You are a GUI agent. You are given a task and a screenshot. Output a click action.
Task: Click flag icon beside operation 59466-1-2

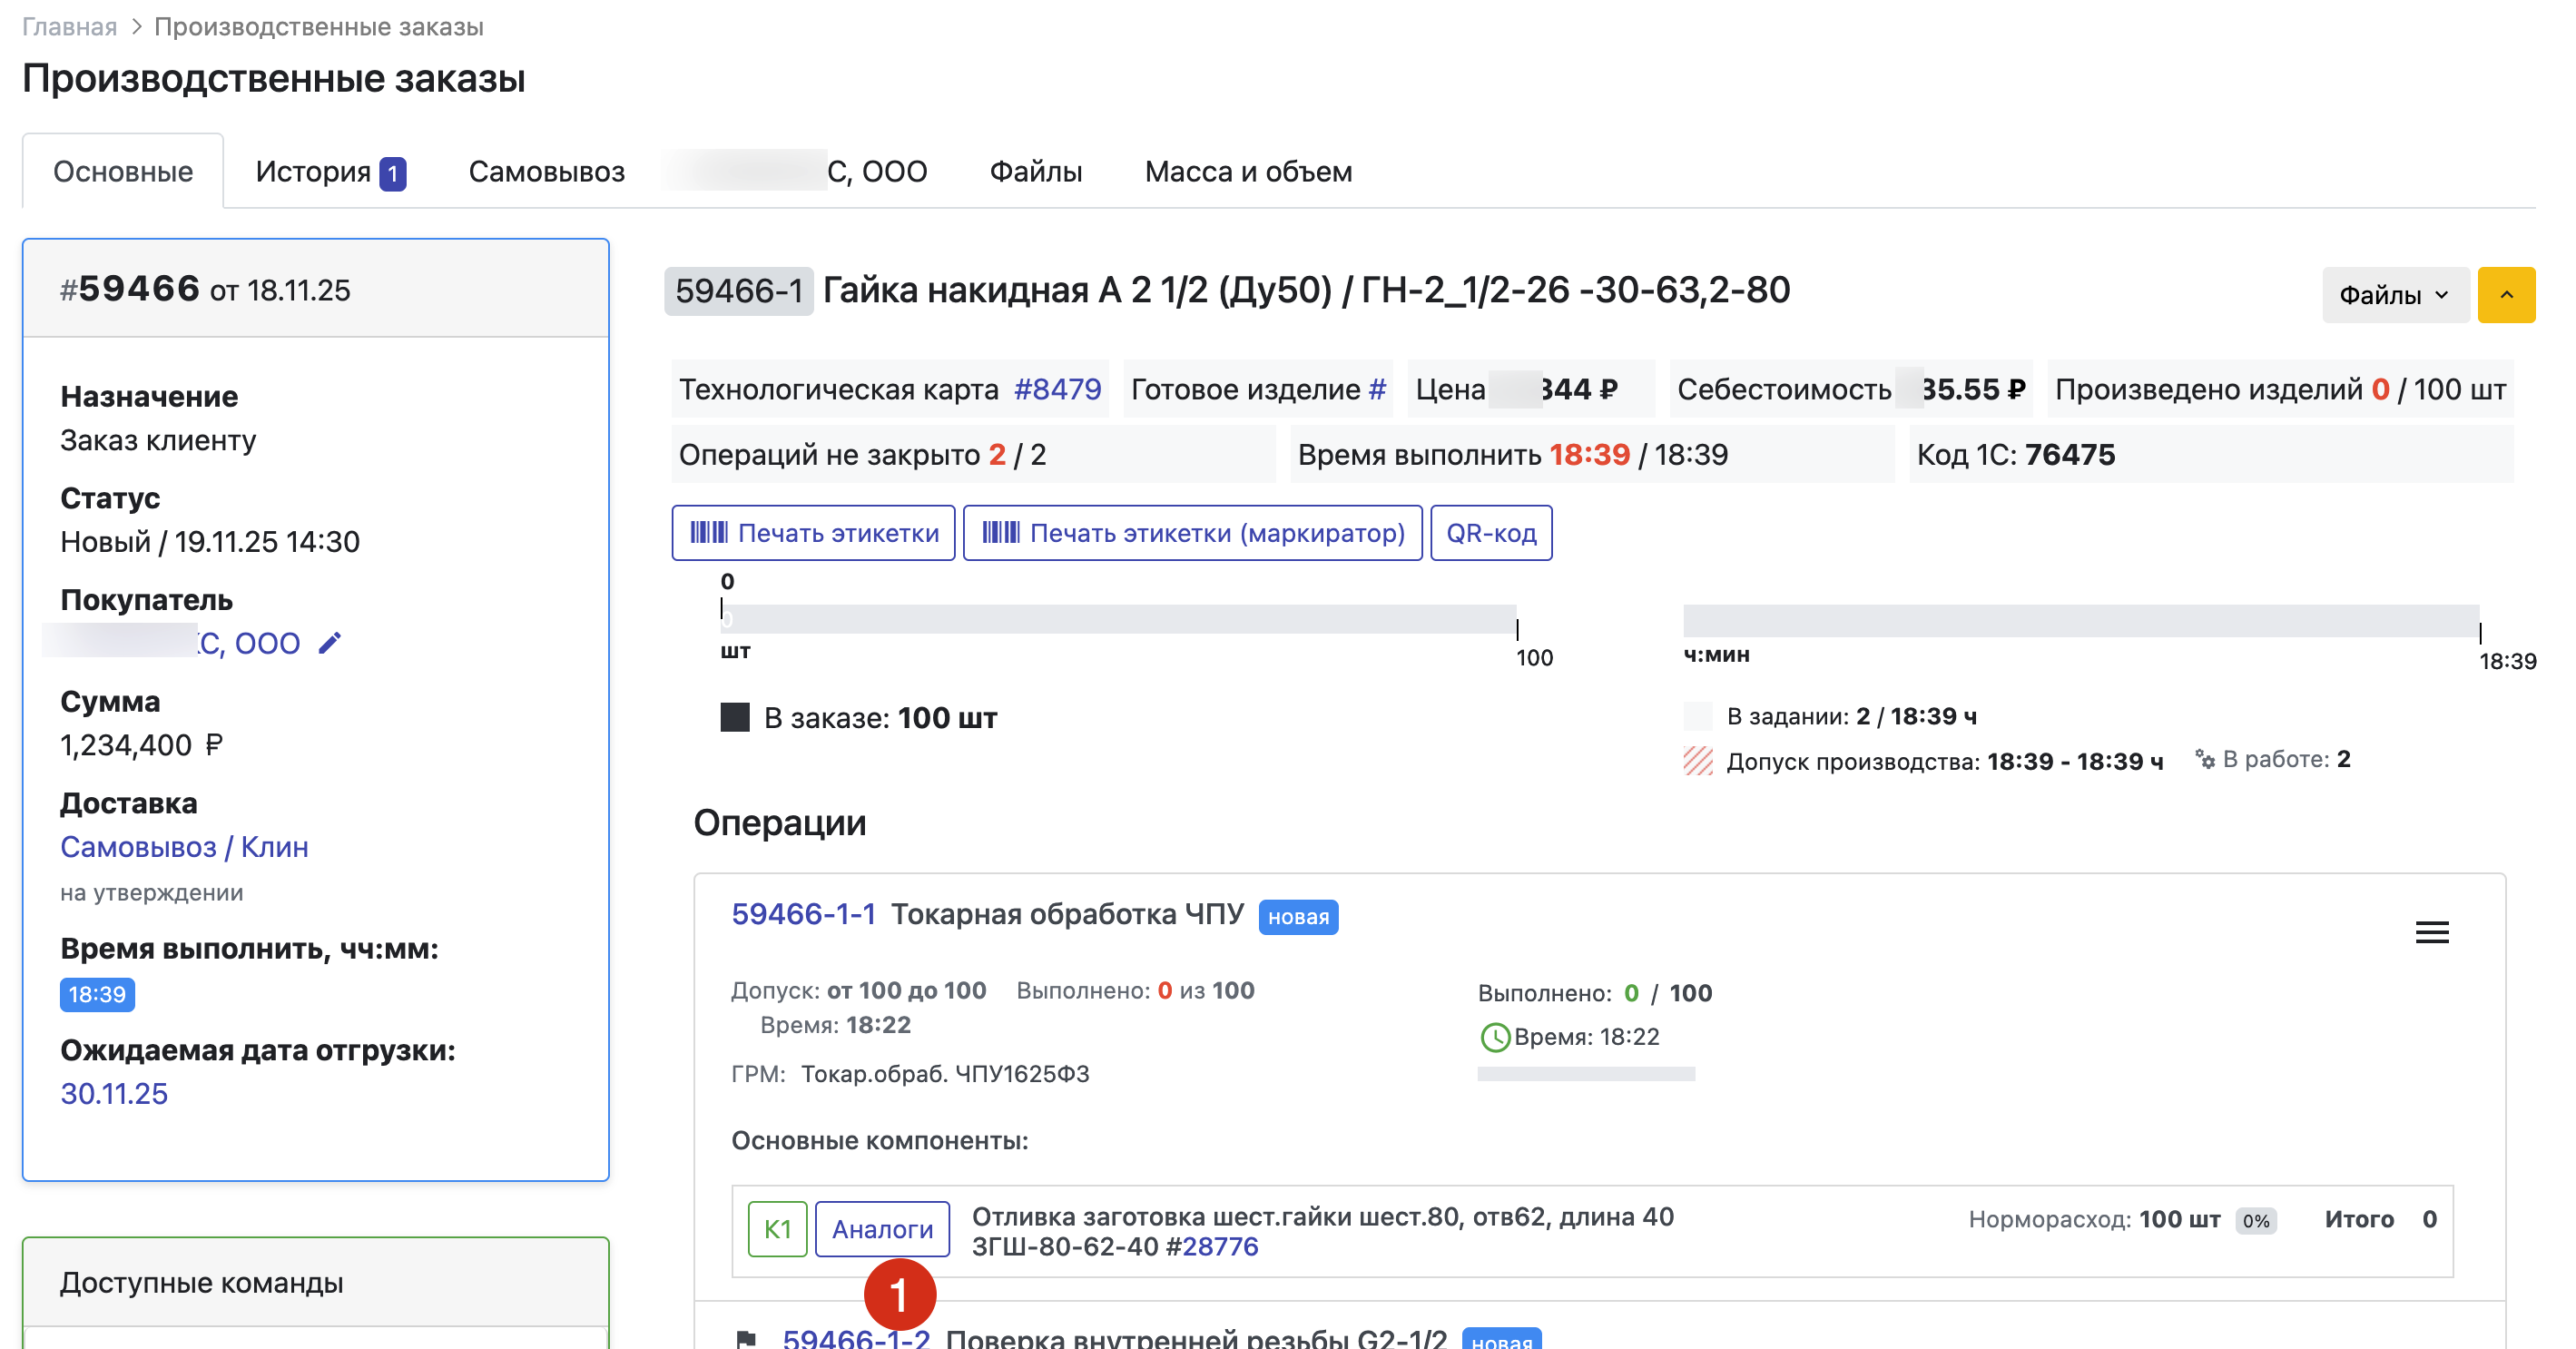(x=746, y=1338)
